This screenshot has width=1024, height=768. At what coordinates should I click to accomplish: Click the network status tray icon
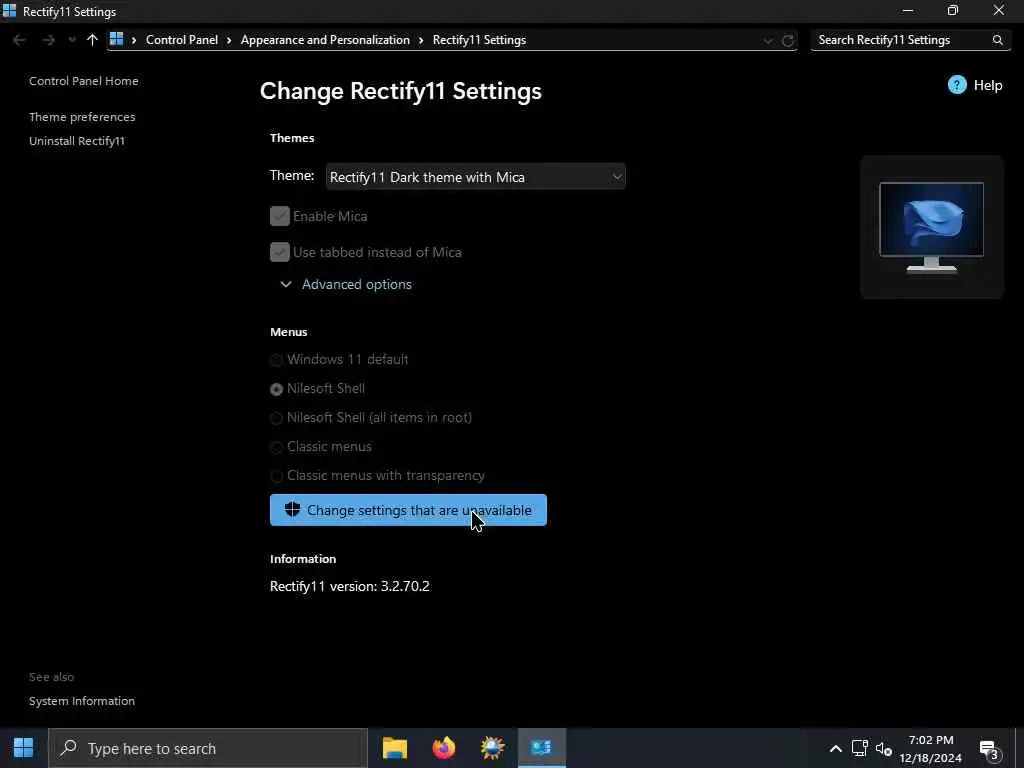(859, 748)
